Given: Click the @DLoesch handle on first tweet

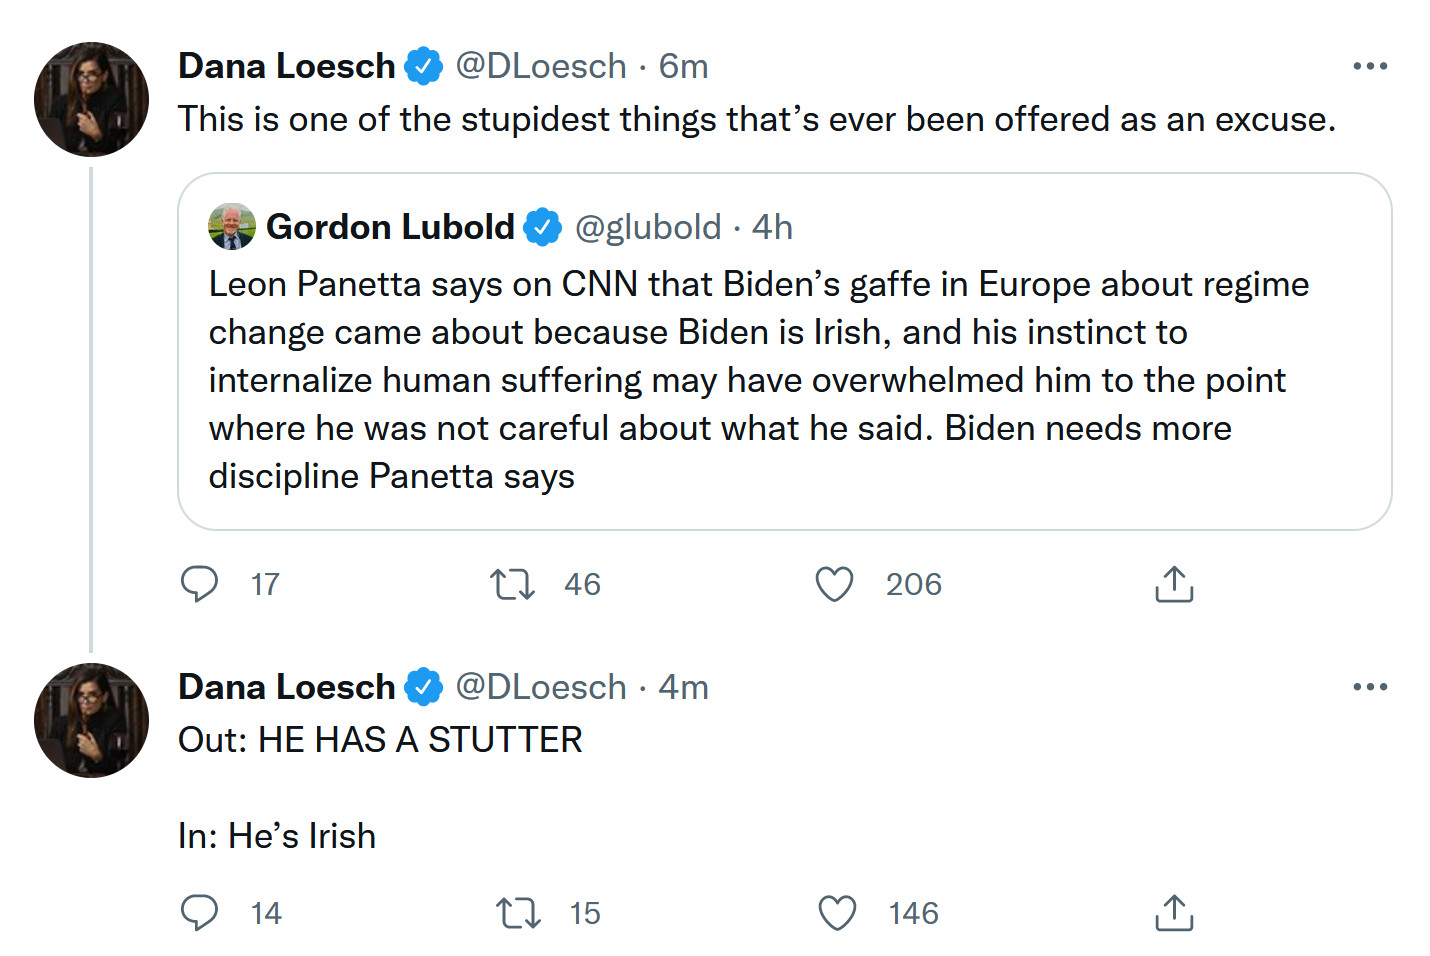Looking at the screenshot, I should tap(540, 66).
